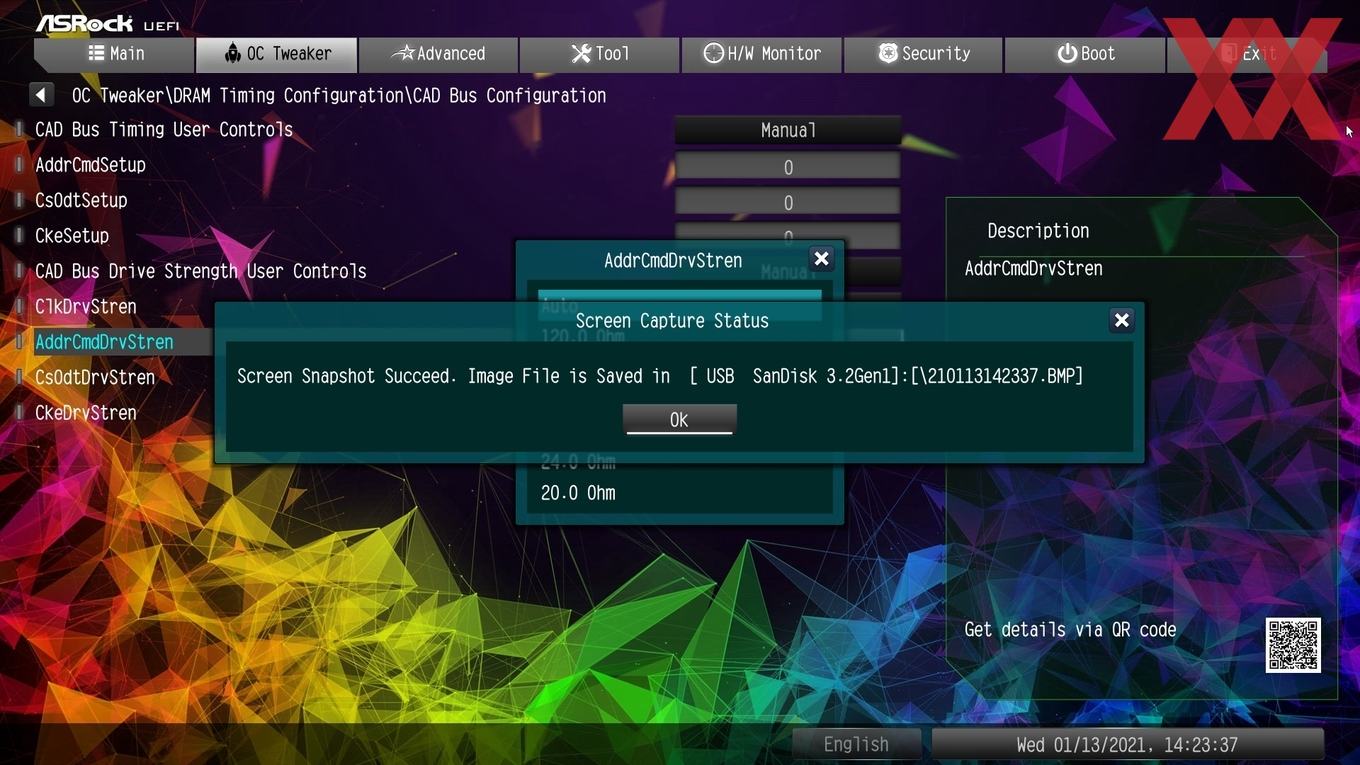Click the Security shield icon
This screenshot has height=765, width=1360.
[887, 53]
